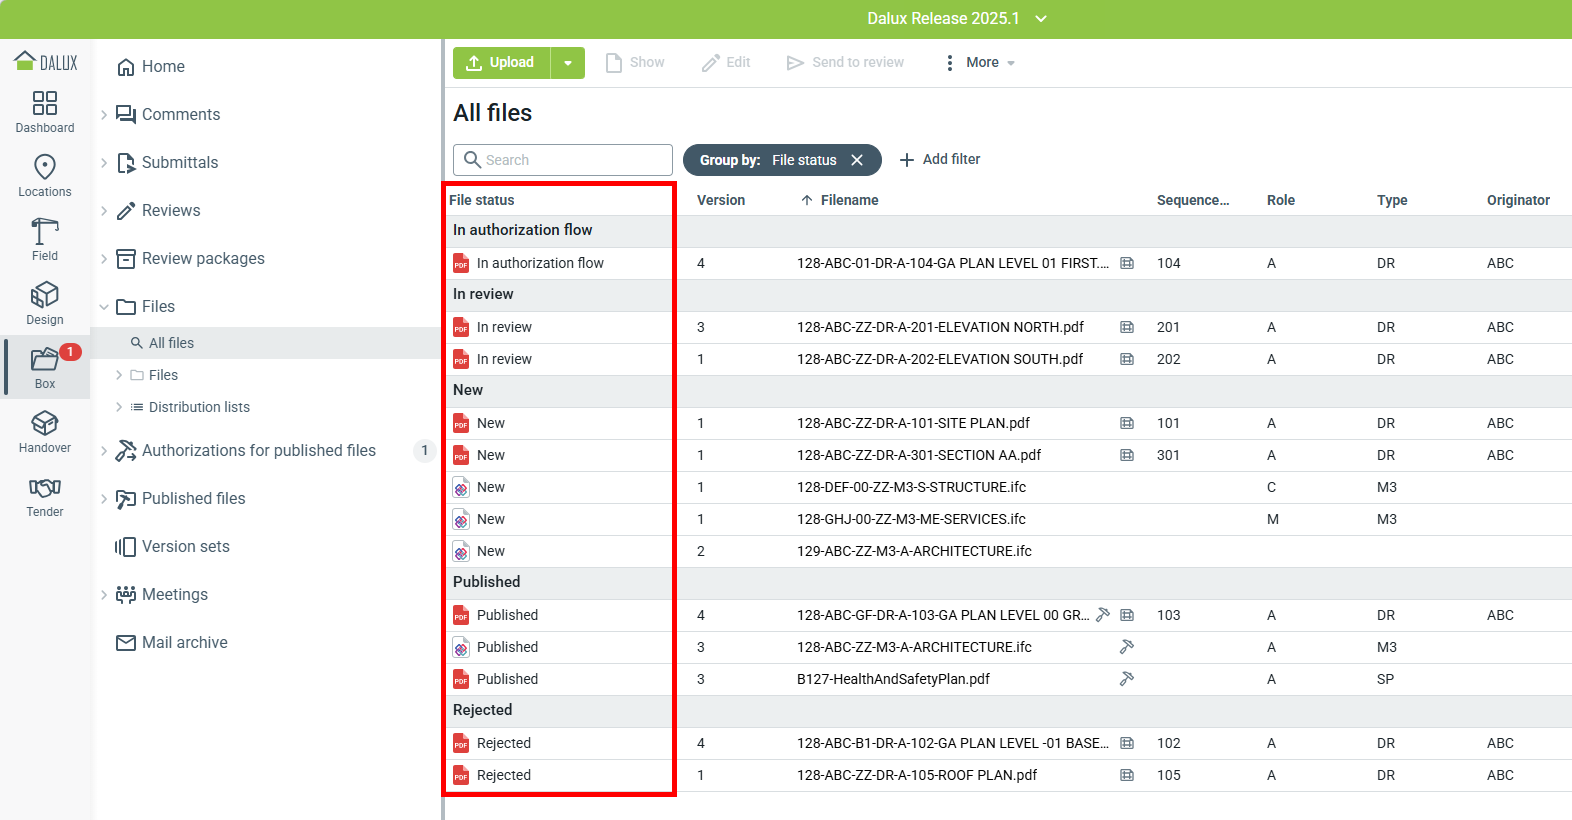Expand the Comments section in sidebar
Viewport: 1572px width, 820px height.
click(104, 115)
